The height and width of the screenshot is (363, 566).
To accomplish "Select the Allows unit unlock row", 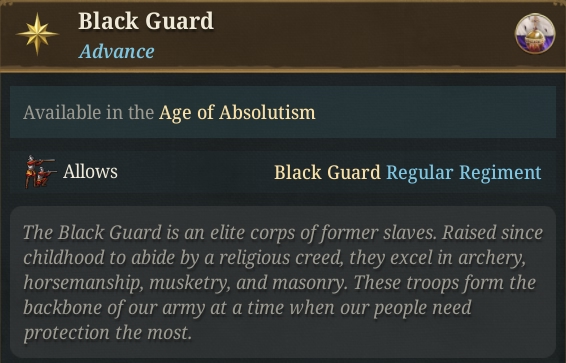I will (x=283, y=172).
